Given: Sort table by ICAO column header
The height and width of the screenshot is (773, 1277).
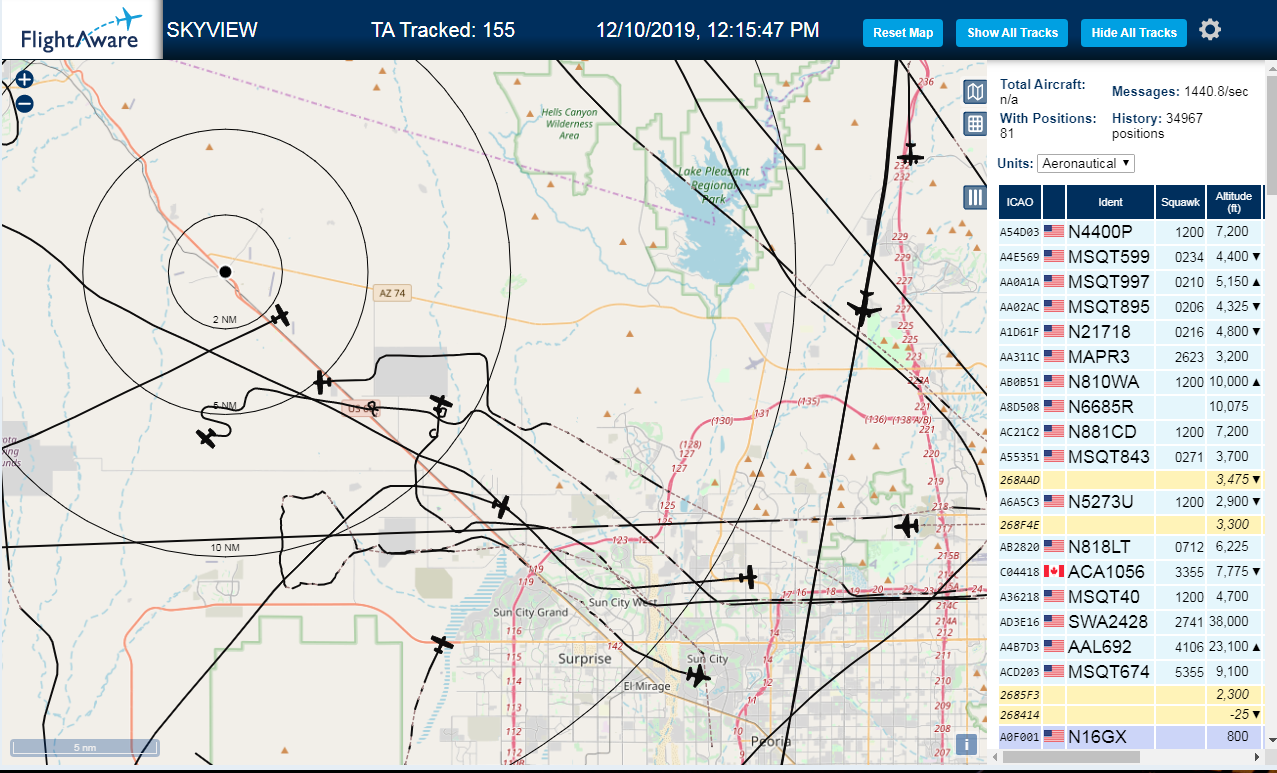Looking at the screenshot, I should click(1020, 202).
